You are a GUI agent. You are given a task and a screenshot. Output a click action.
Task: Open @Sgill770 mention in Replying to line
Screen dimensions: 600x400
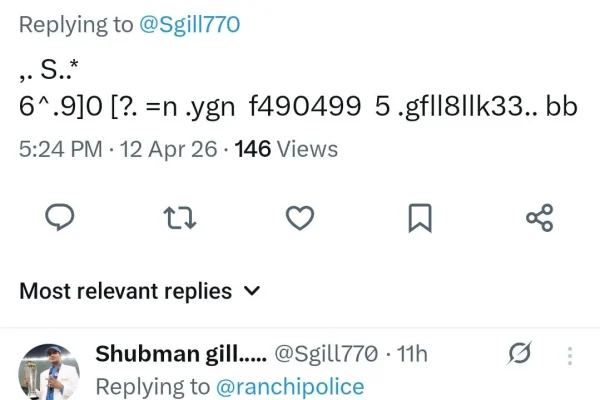tap(189, 25)
